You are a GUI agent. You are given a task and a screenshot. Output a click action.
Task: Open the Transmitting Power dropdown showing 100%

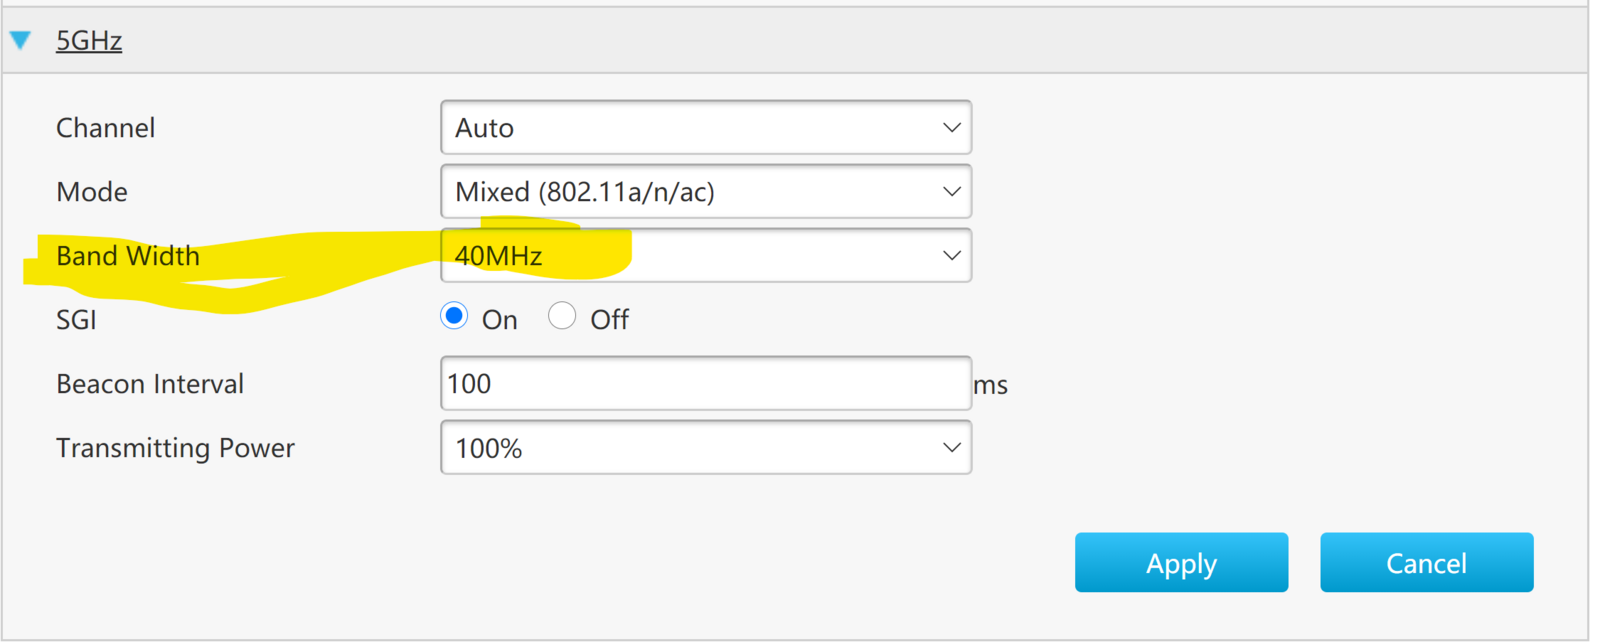[x=706, y=448]
